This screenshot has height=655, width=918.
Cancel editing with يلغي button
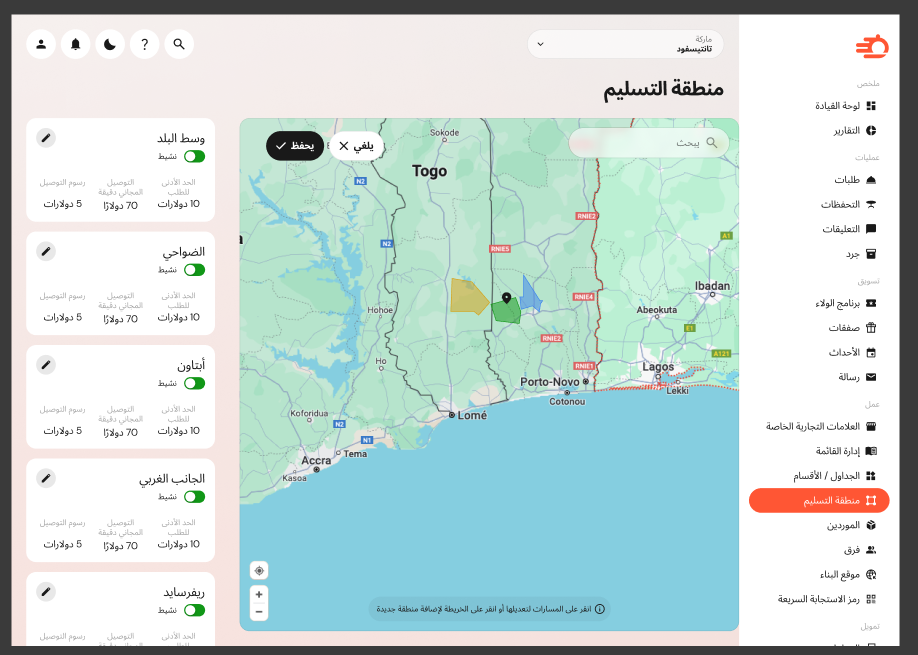pos(356,146)
